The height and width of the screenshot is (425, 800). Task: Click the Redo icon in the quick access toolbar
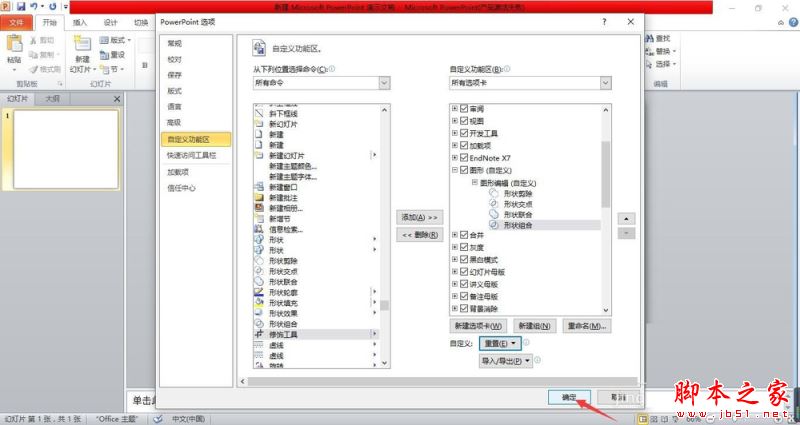pyautogui.click(x=52, y=7)
